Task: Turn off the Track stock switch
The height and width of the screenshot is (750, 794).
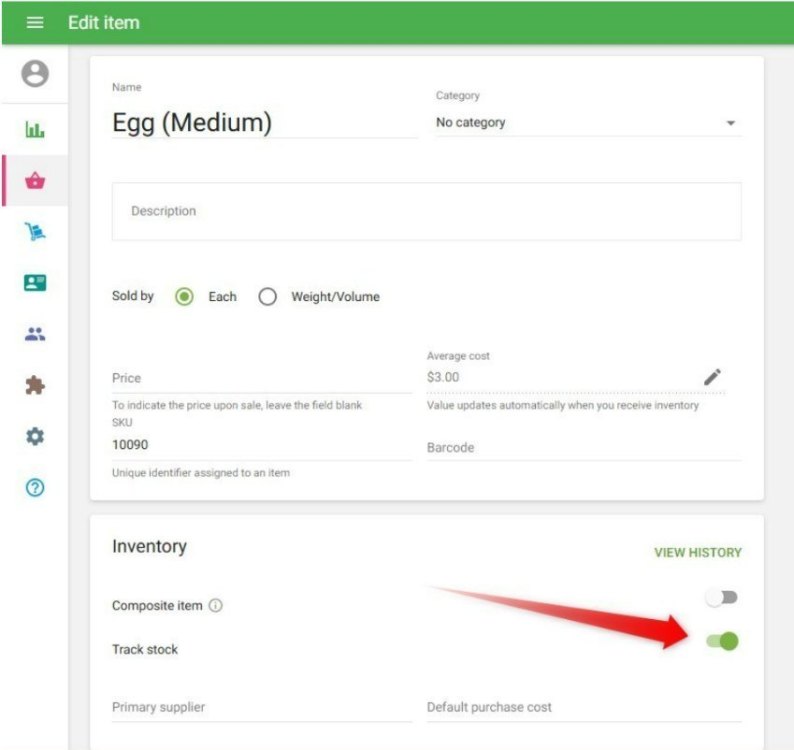Action: point(722,642)
